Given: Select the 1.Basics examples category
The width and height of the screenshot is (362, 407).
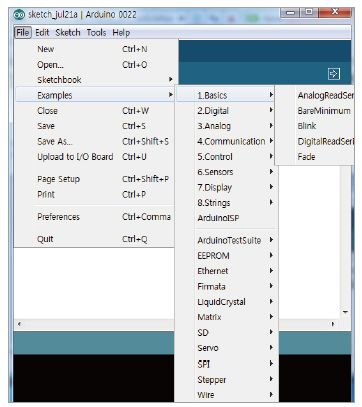Looking at the screenshot, I should (x=225, y=95).
